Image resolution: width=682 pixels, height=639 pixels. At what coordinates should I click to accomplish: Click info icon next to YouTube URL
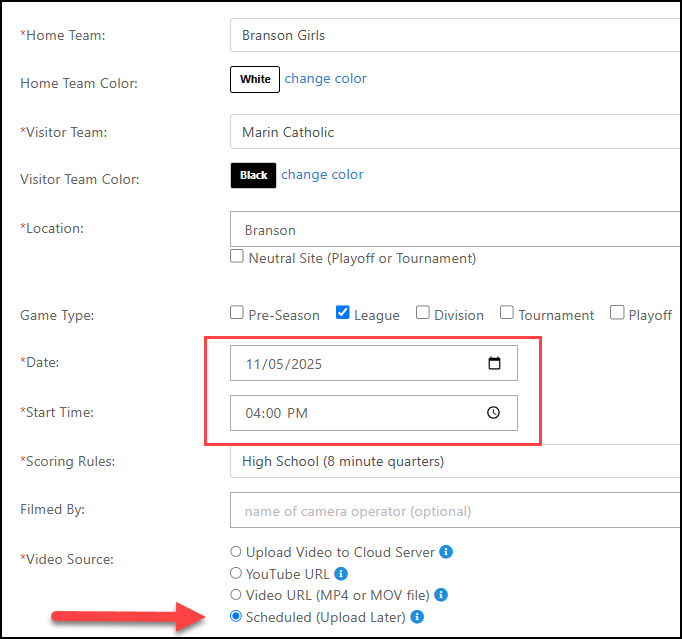coord(341,574)
